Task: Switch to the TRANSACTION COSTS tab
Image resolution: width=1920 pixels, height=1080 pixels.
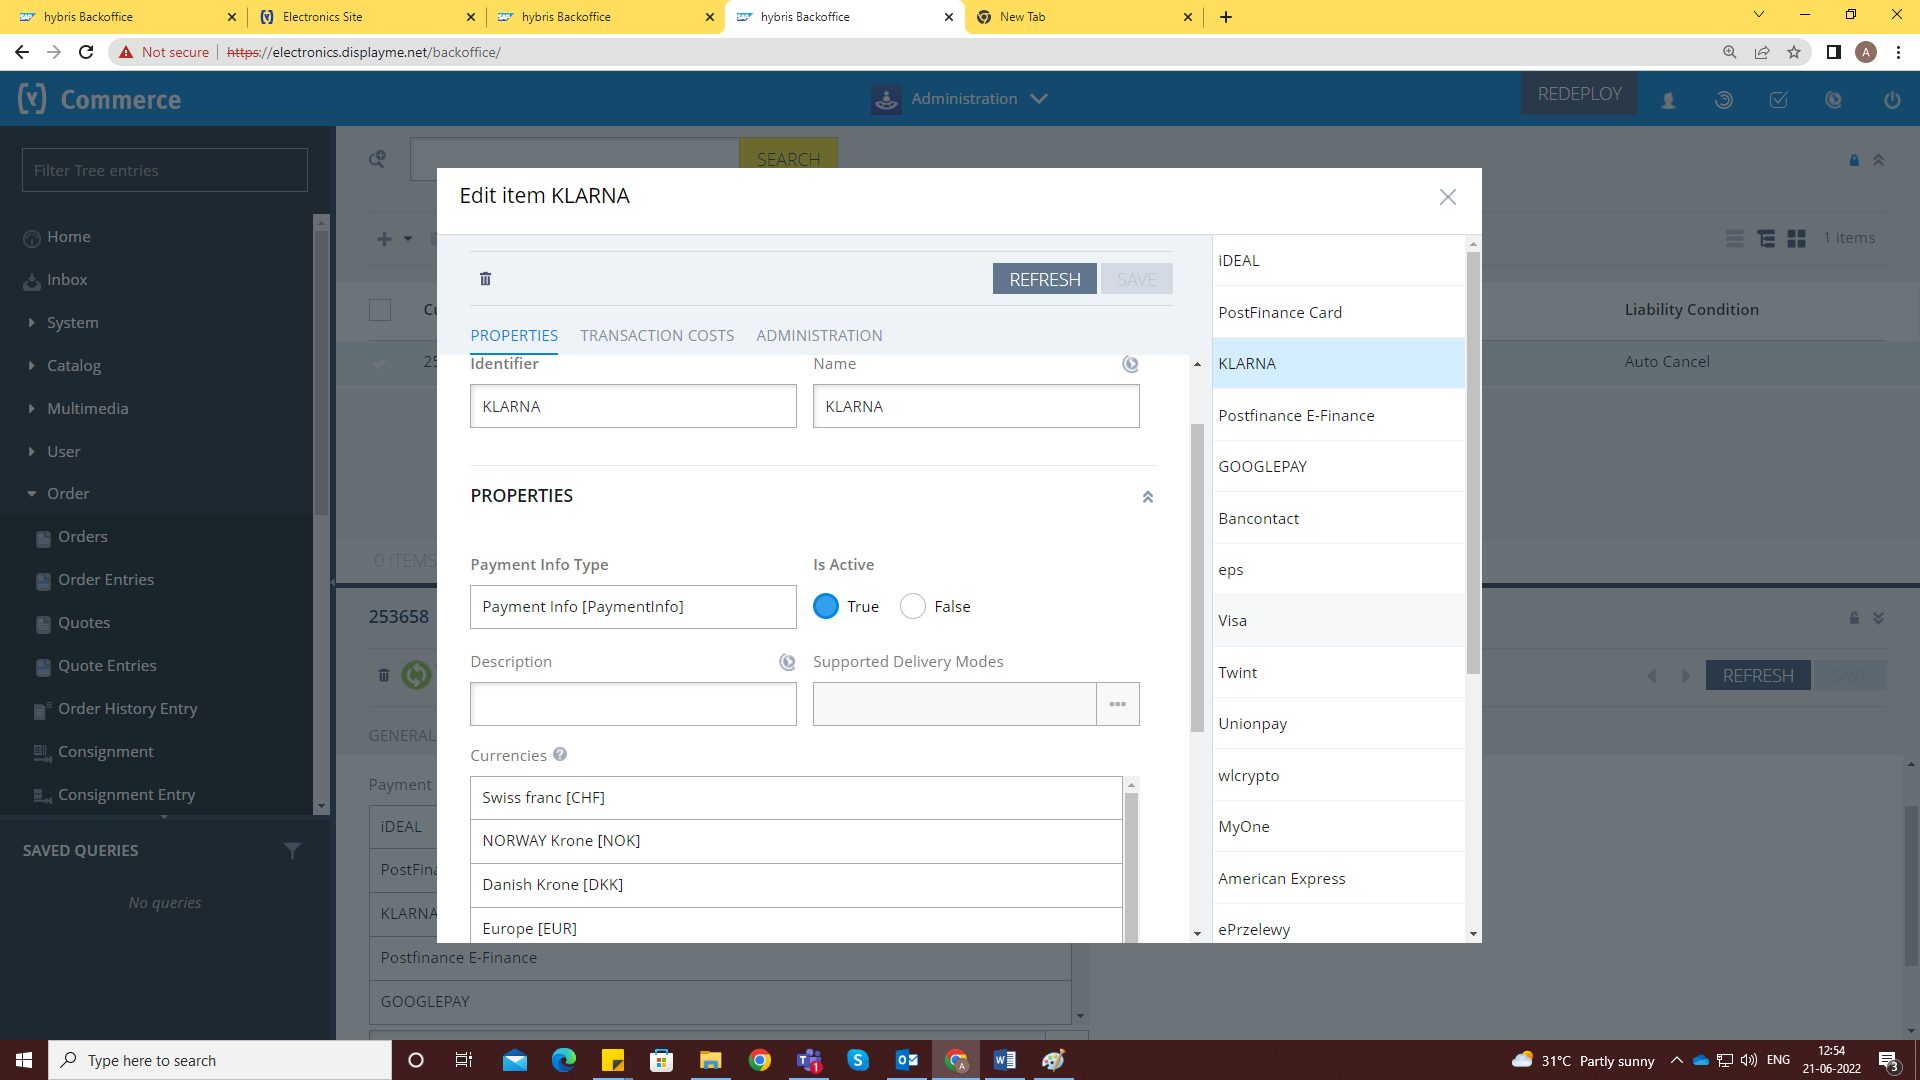Action: pos(657,336)
